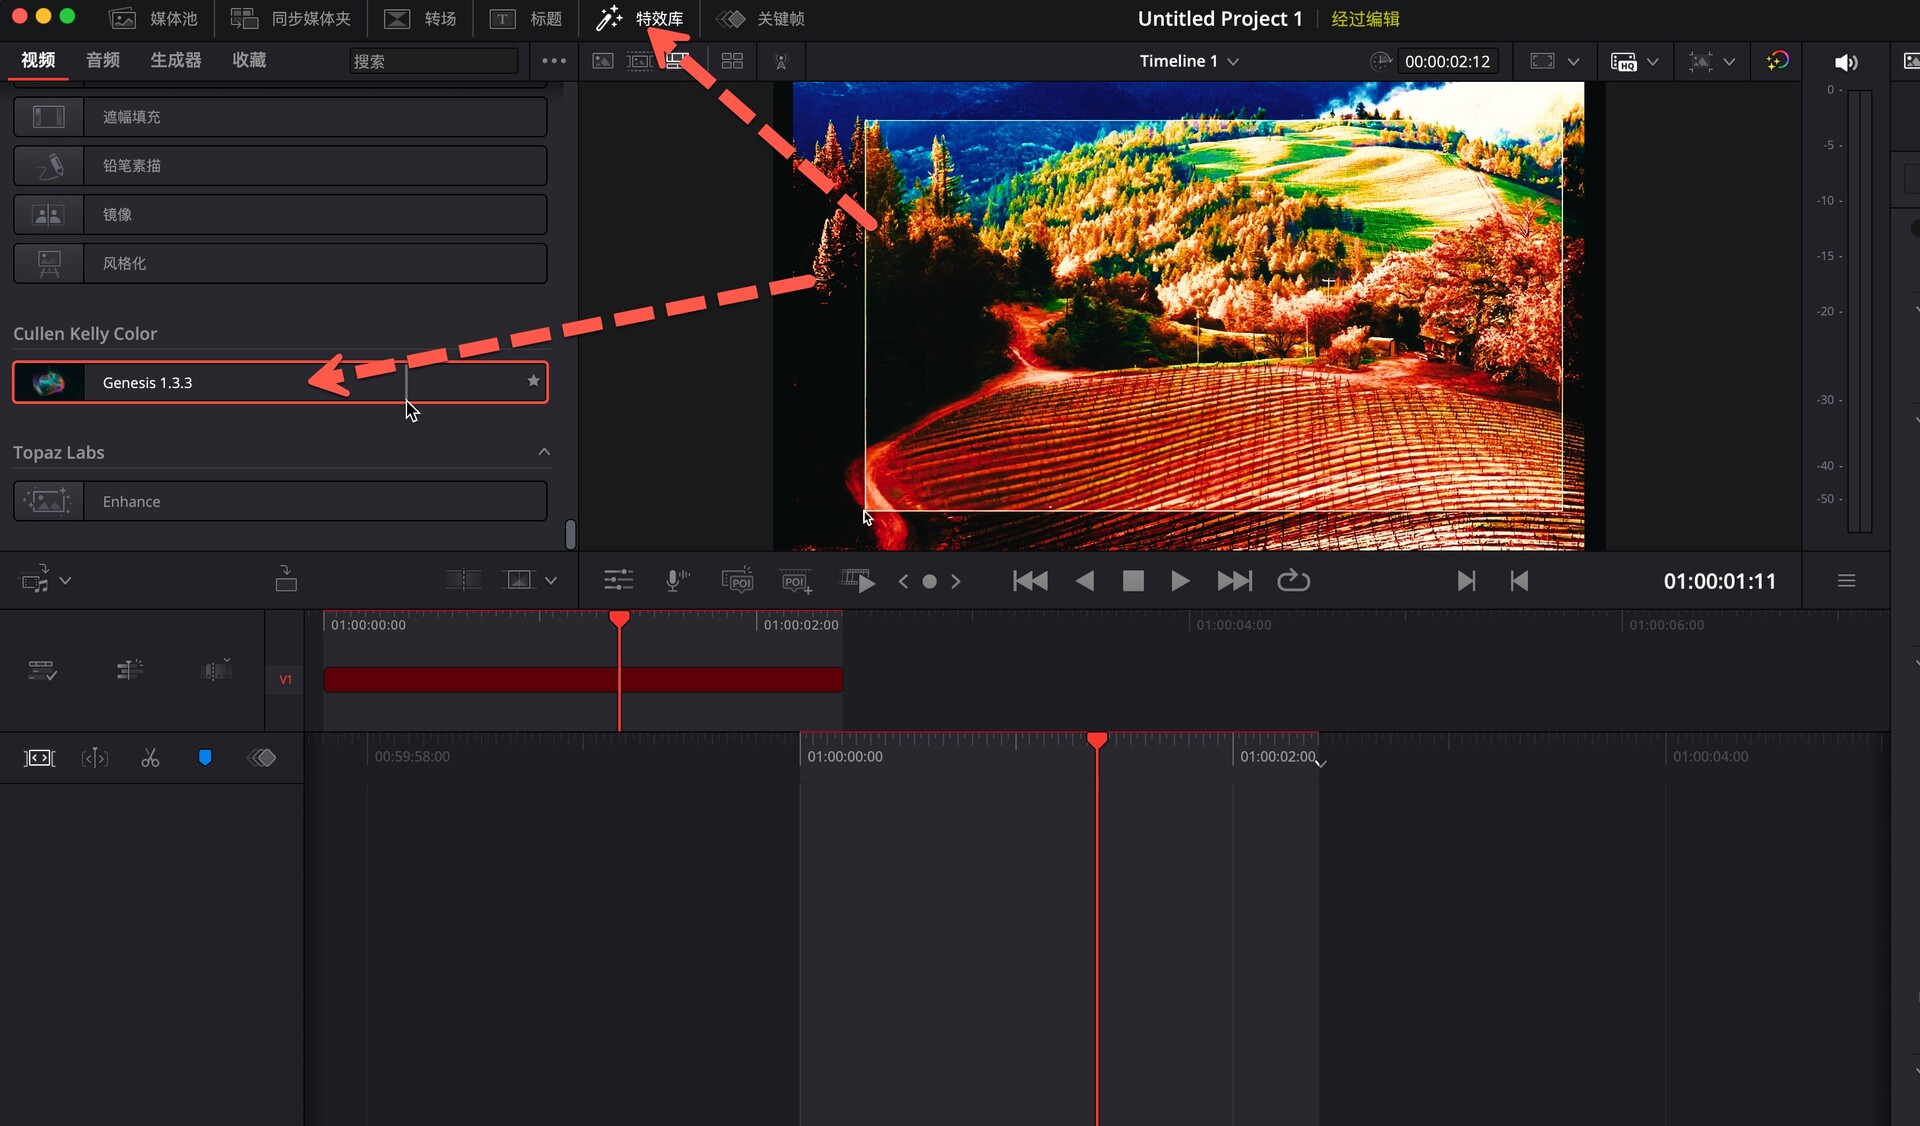Click the scissors split clip icon

(x=150, y=758)
